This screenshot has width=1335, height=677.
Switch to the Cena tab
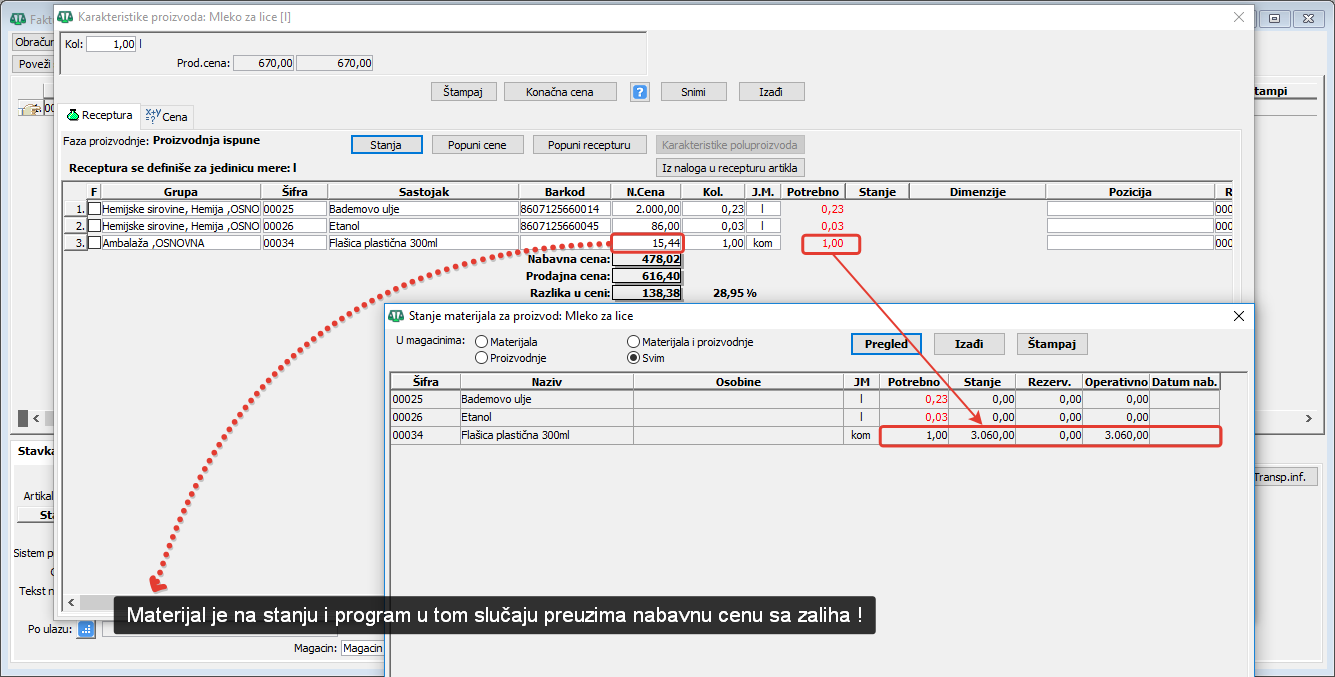166,117
